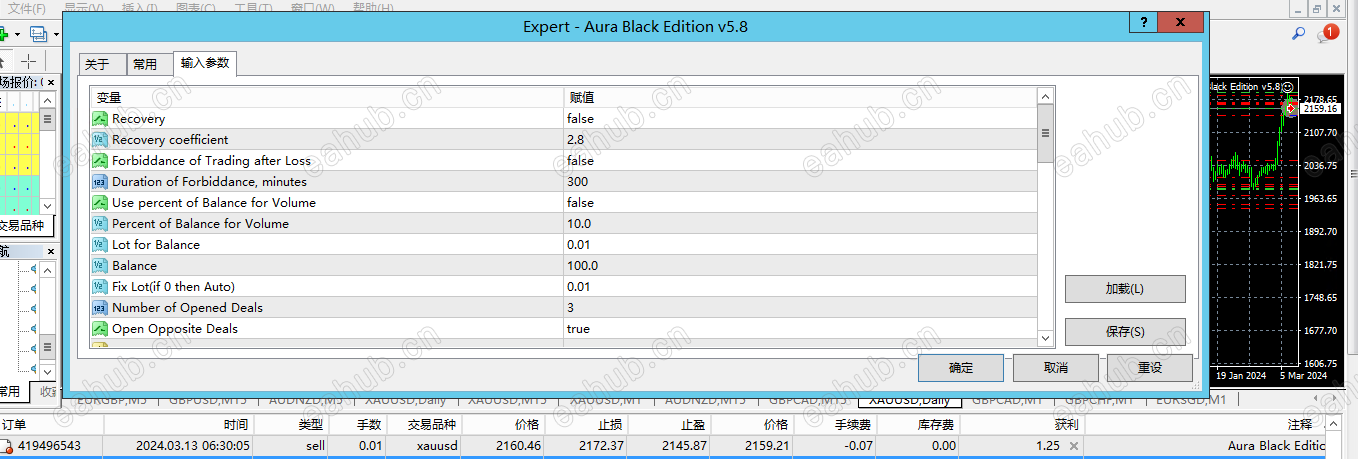The width and height of the screenshot is (1358, 459).
Task: Click the integer icon beside Duration of Forbiddance
Action: click(x=100, y=182)
